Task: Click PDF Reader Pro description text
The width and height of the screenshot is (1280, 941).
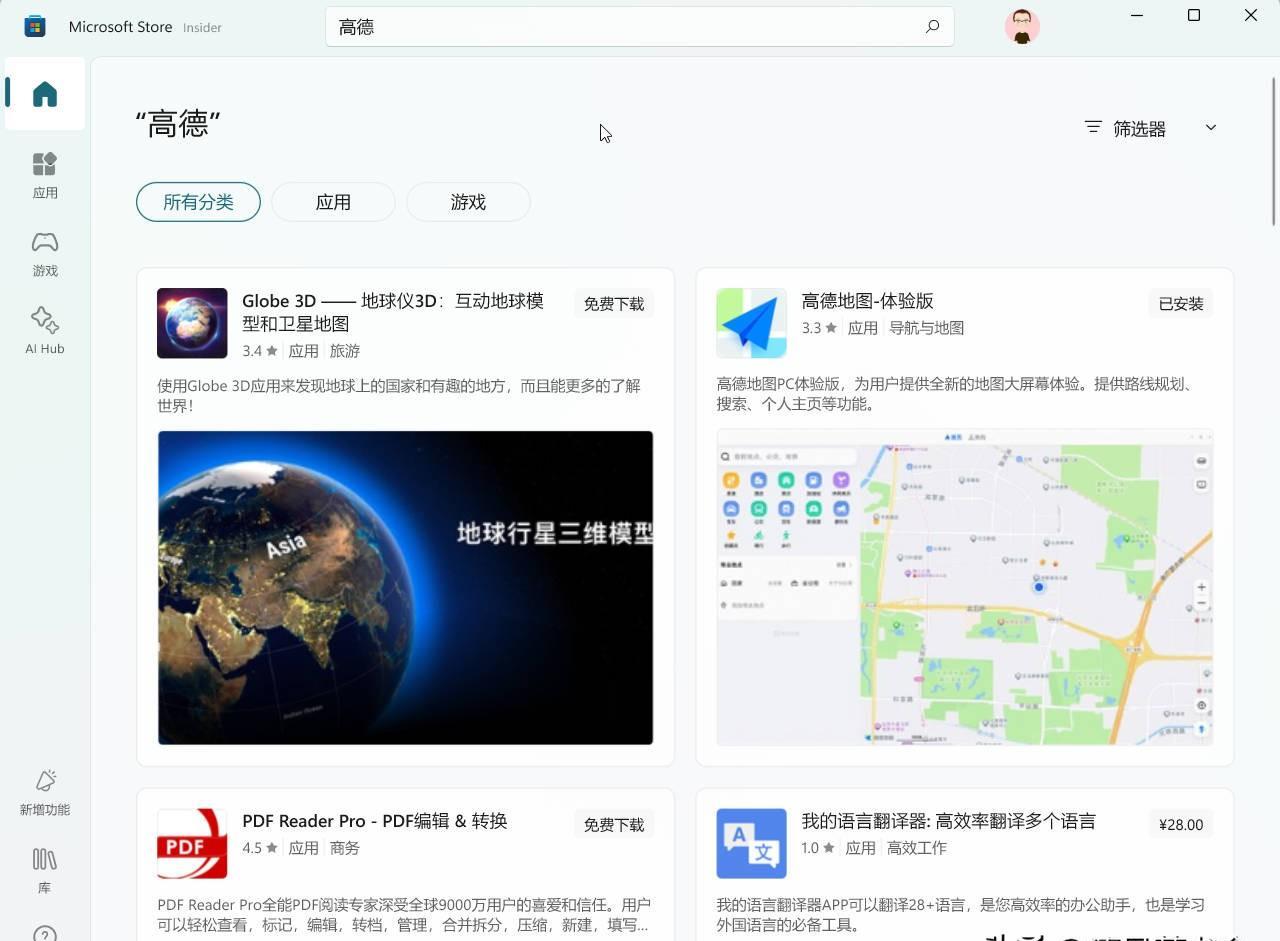Action: coord(403,915)
